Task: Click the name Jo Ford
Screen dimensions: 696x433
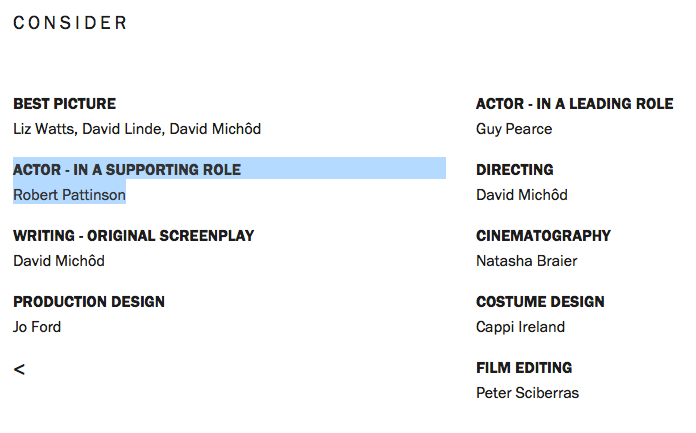Action: (37, 327)
